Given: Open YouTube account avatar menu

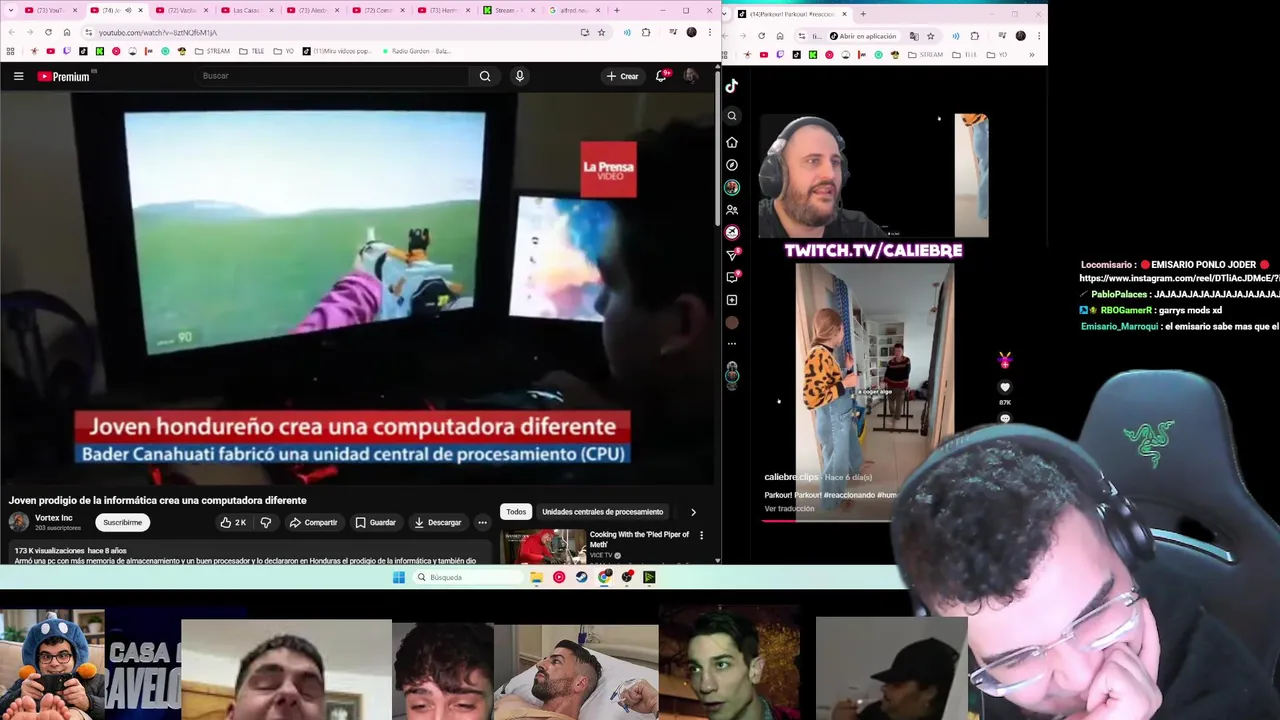Looking at the screenshot, I should [x=690, y=76].
